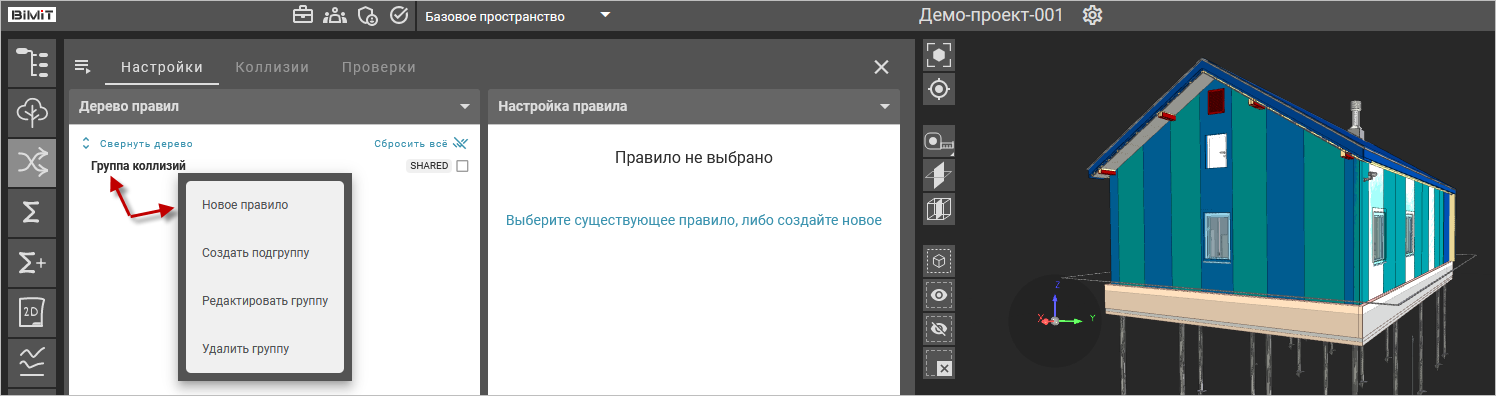
Task: Collapse the Настройка правила panel arrow
Action: tap(885, 106)
